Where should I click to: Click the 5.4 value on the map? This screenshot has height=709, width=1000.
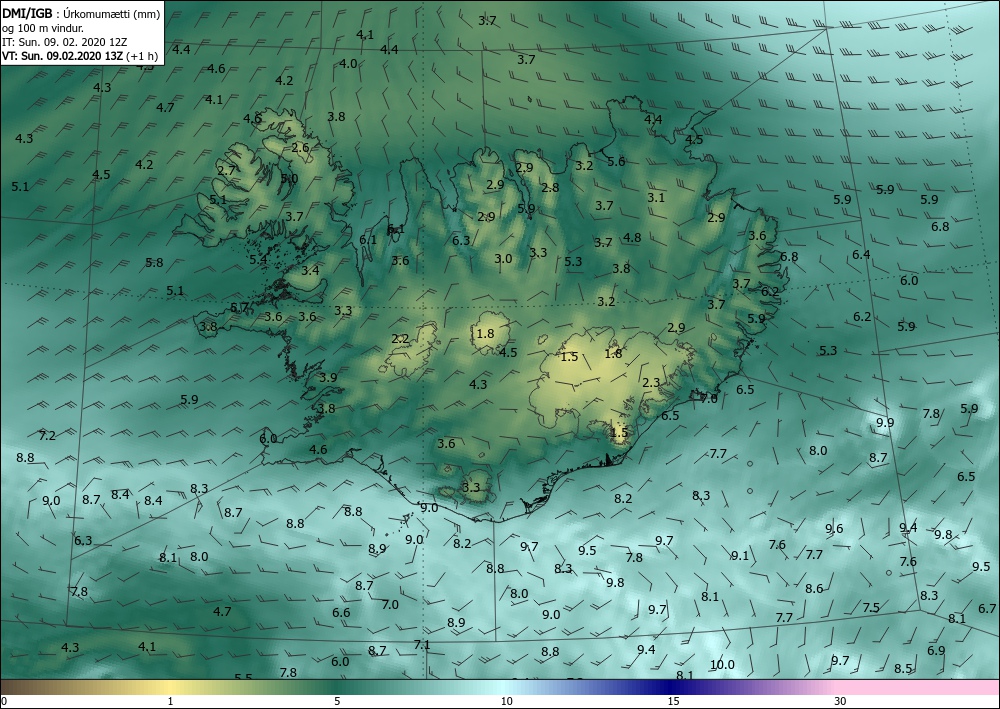pyautogui.click(x=258, y=259)
